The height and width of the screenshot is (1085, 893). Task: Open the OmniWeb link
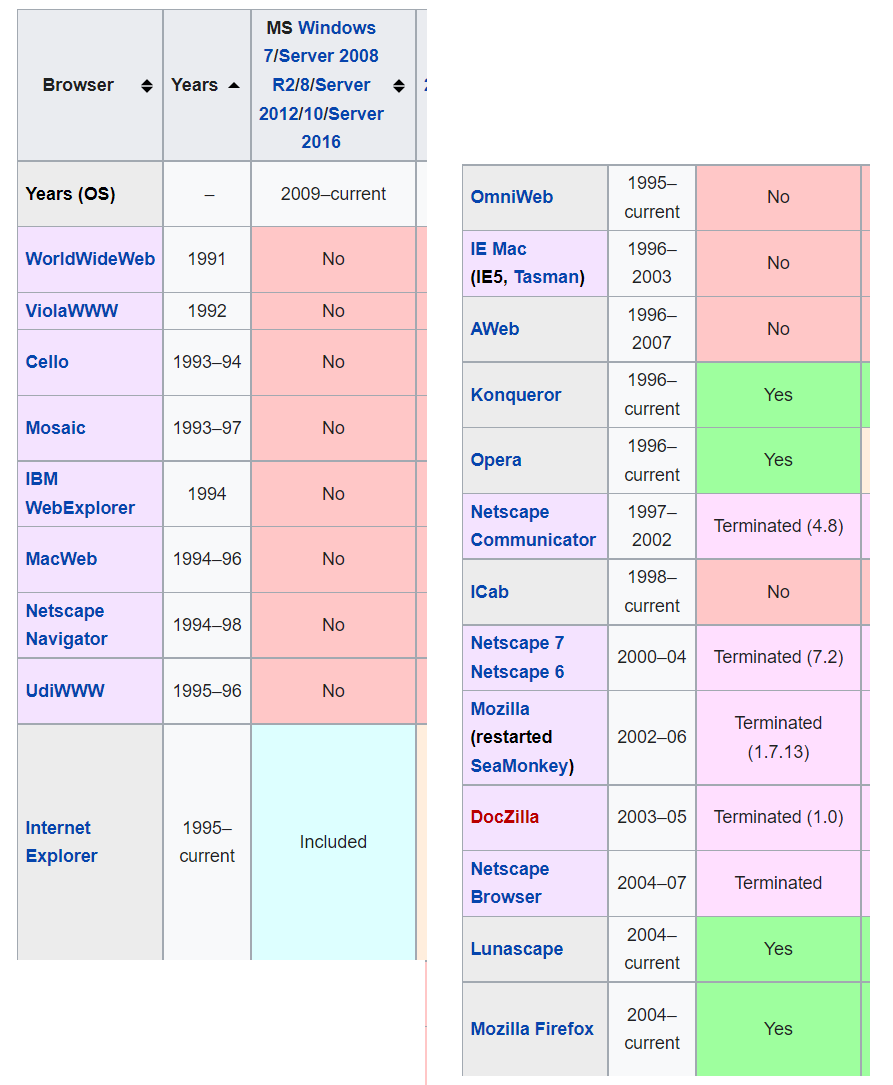(x=511, y=197)
